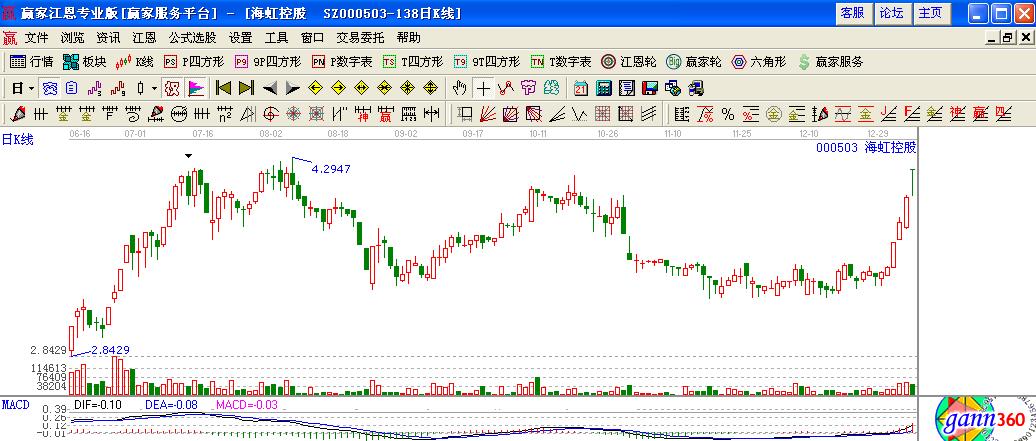This screenshot has height=441, width=1036.
Task: Open the 六角形 hexagon chart tool
Action: click(x=759, y=62)
